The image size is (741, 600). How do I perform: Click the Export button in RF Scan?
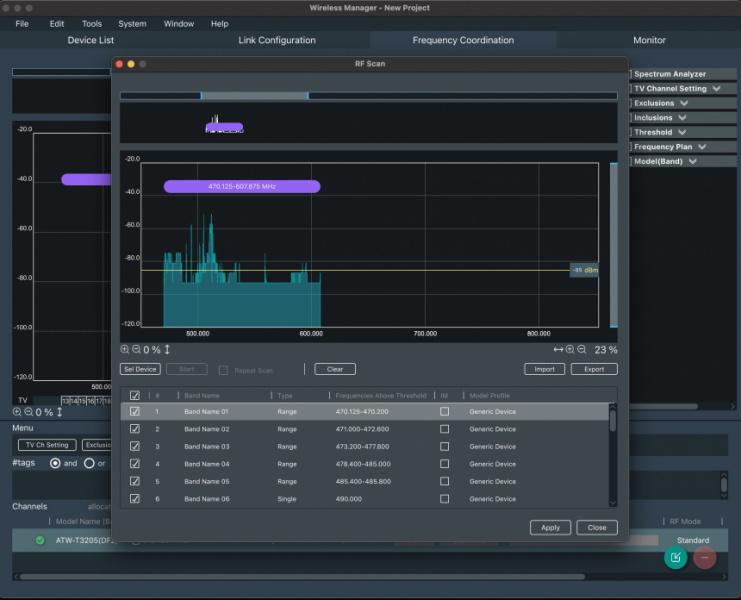coord(594,369)
